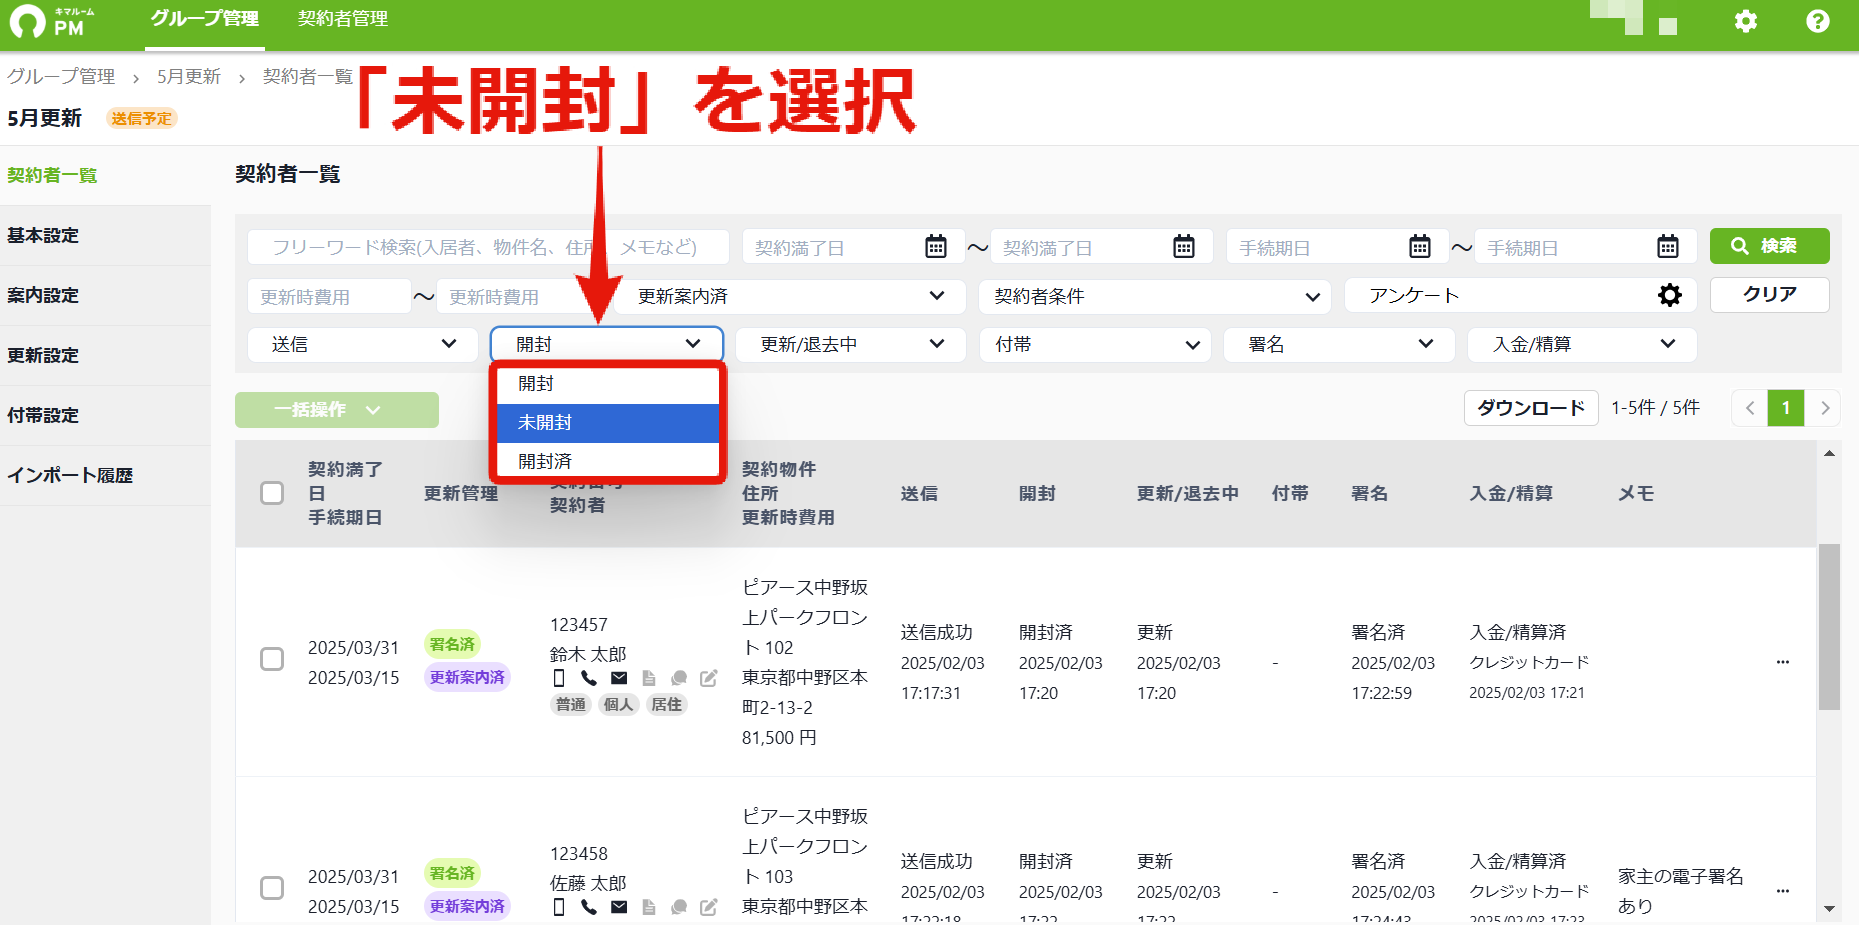The height and width of the screenshot is (925, 1859).
Task: Switch to the グループ管理 tab
Action: (x=205, y=19)
